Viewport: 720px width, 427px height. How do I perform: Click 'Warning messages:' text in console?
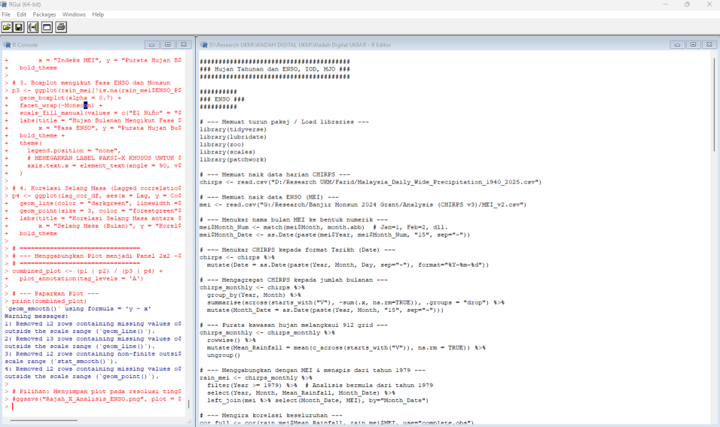36,316
